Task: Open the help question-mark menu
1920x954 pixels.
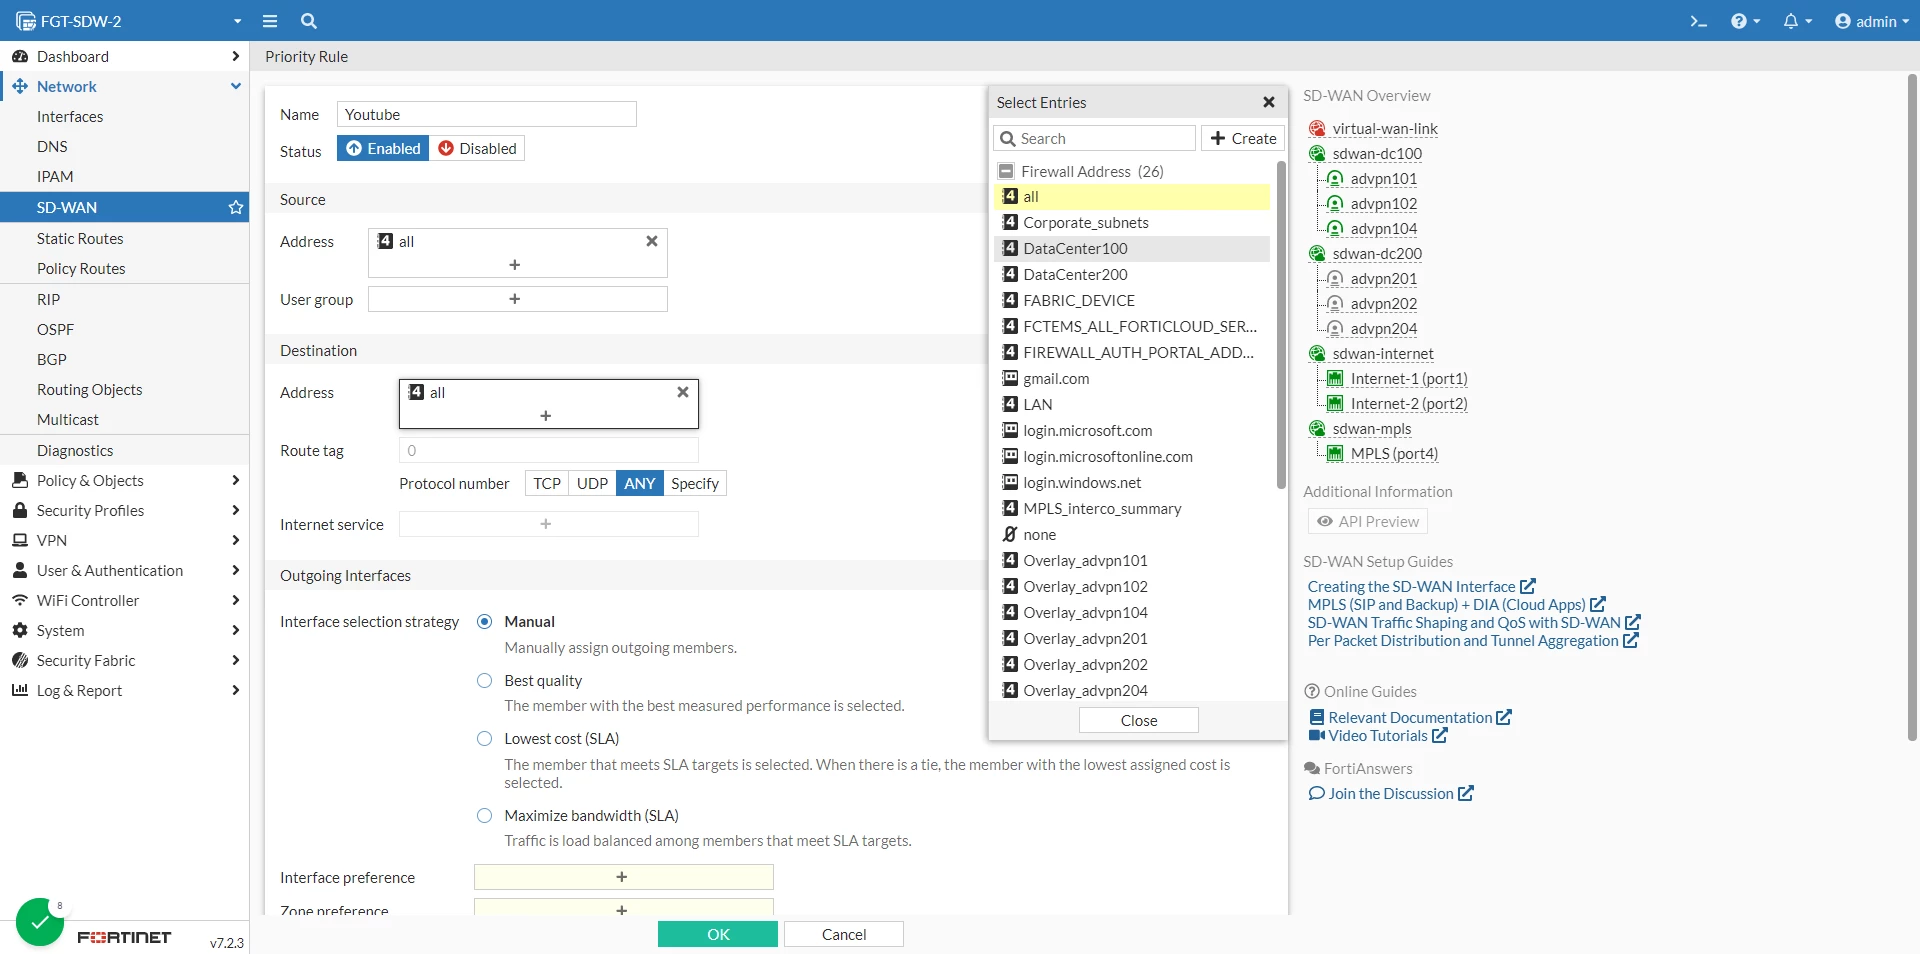Action: click(1745, 21)
